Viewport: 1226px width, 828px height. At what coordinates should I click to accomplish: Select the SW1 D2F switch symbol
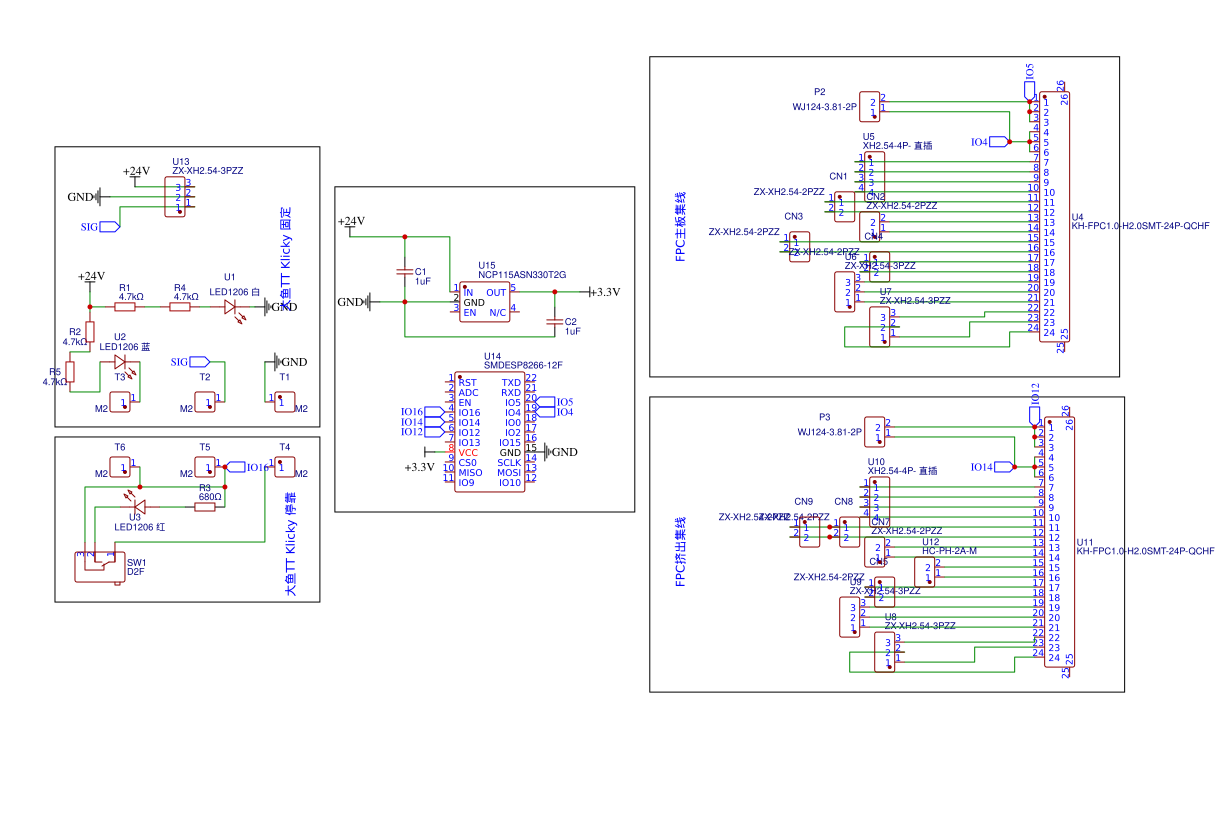tap(95, 566)
